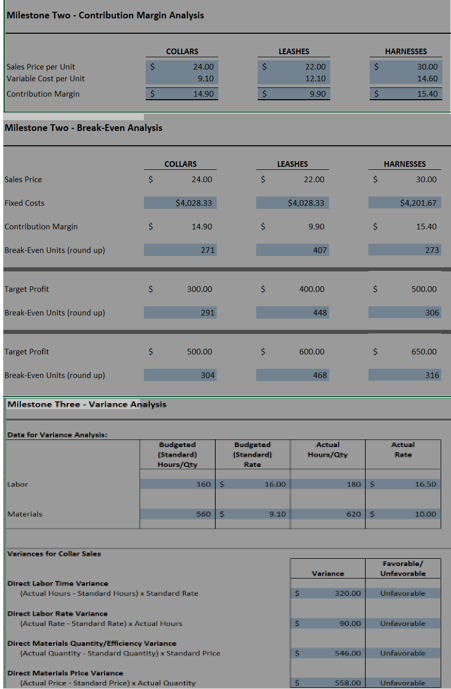Select Leashes contribution margin 9.90 highlighted cell

point(294,94)
